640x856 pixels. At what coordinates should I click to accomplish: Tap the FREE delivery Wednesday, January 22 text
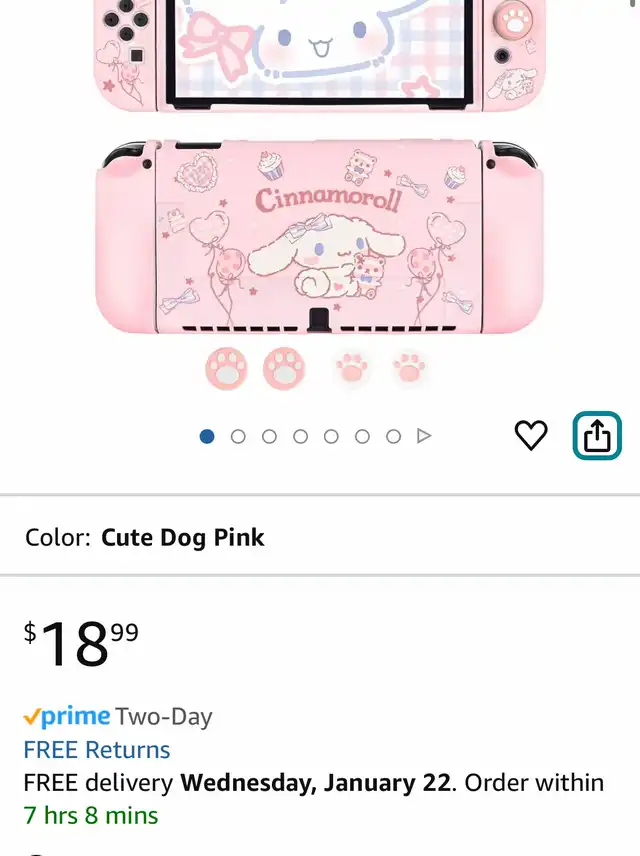tap(238, 783)
